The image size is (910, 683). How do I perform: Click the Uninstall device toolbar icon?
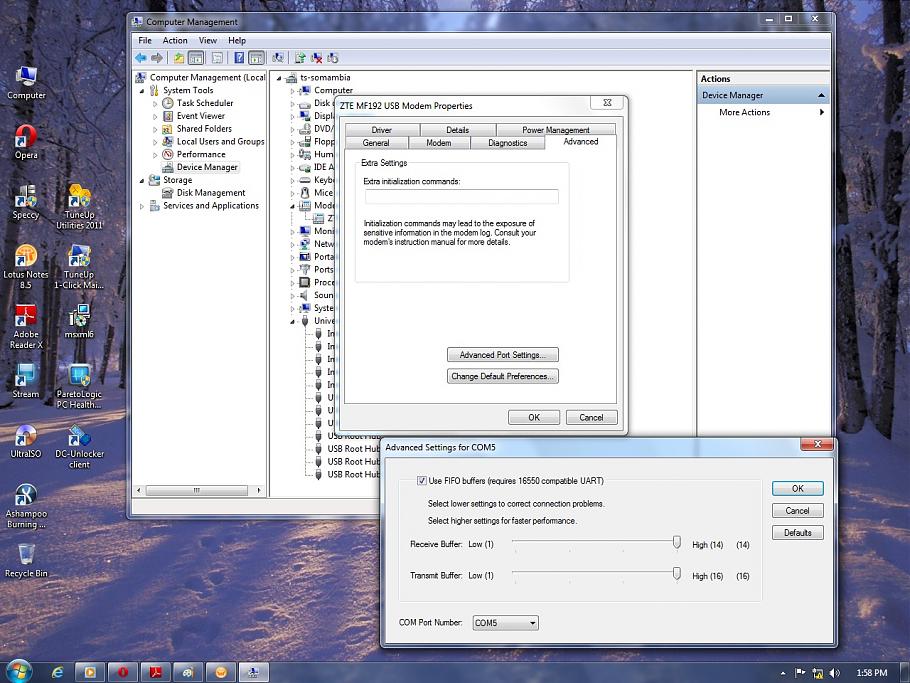pyautogui.click(x=317, y=58)
